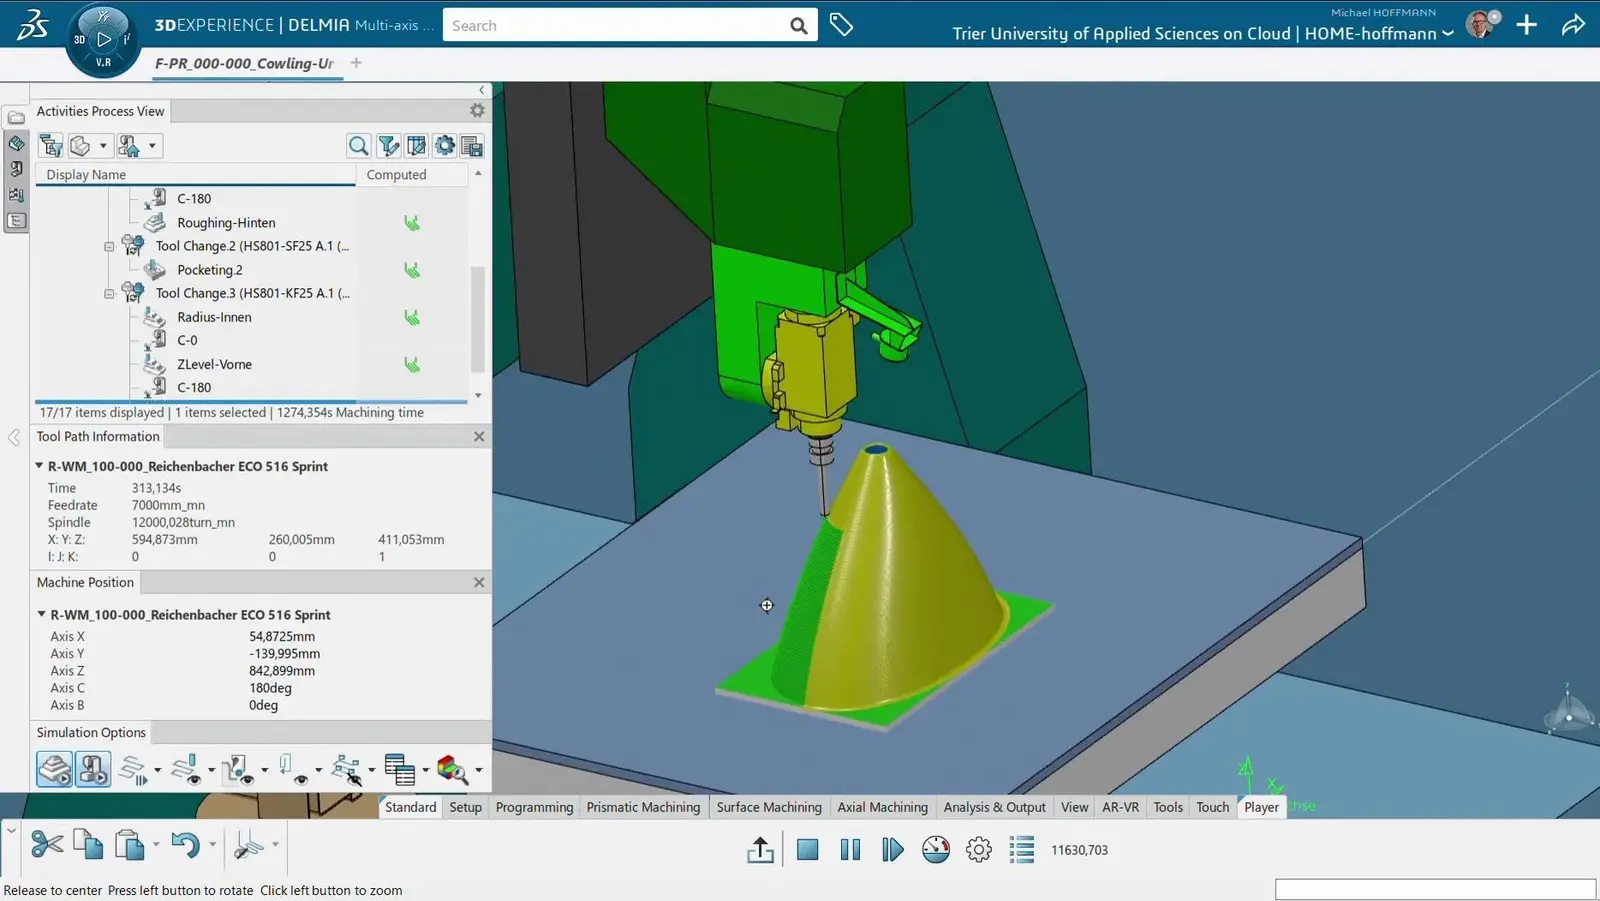Collapse the Tool Path Information machine section
Image resolution: width=1600 pixels, height=901 pixels.
click(39, 466)
